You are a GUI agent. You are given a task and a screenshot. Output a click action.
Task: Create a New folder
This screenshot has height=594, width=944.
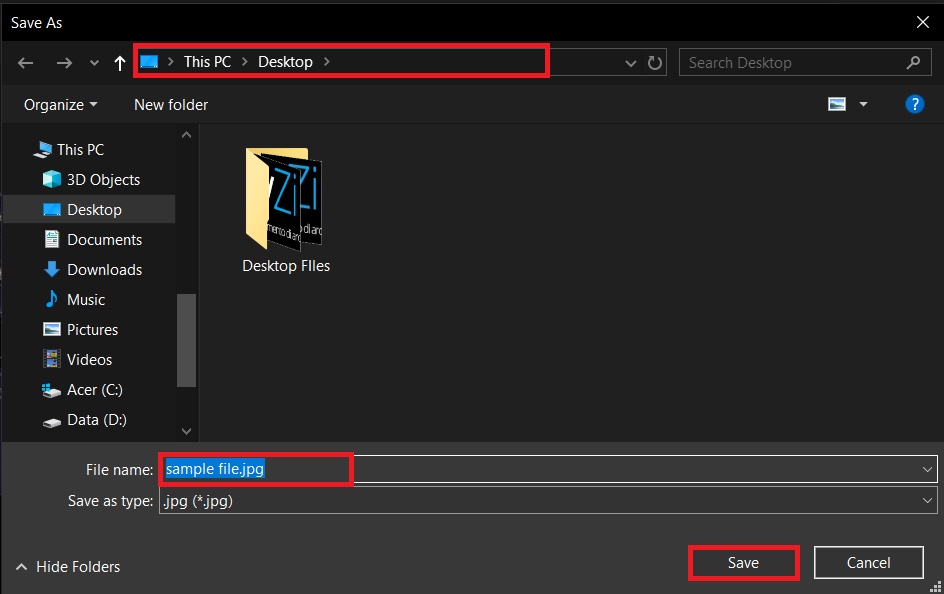170,104
